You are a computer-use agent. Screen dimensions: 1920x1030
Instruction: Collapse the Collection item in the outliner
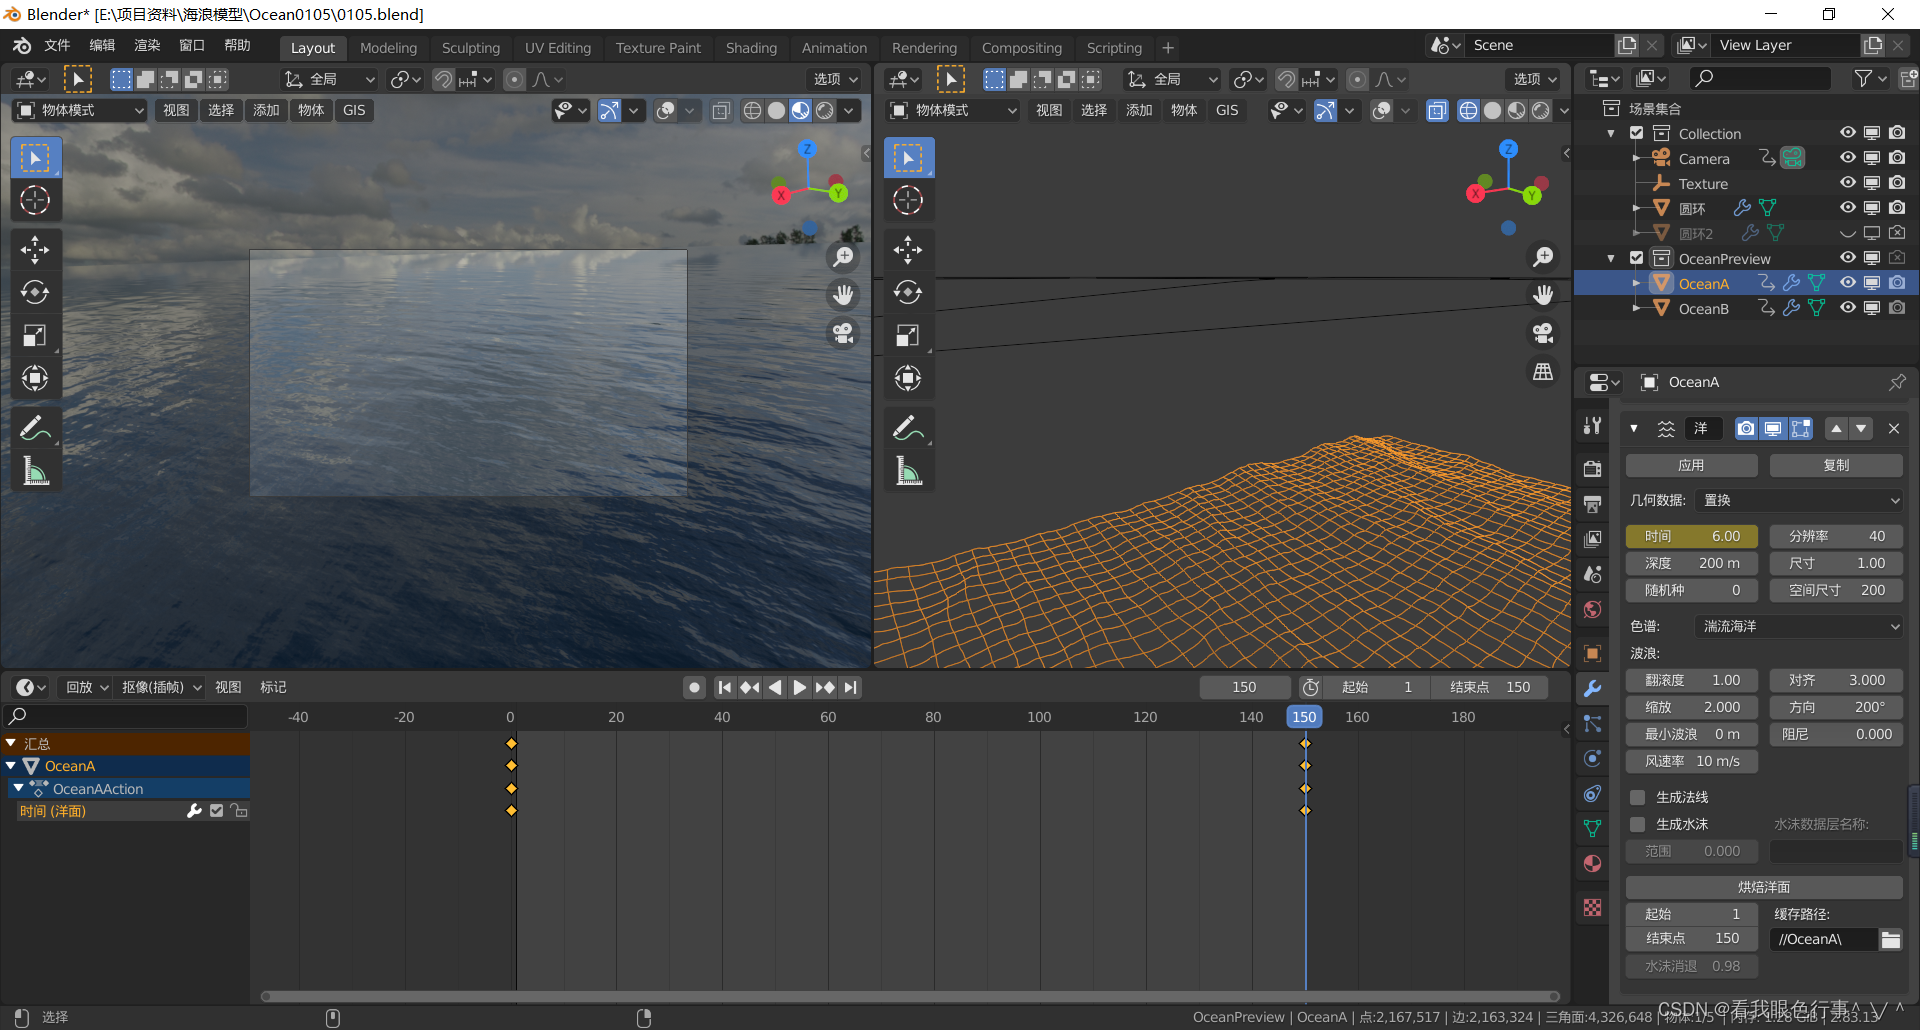tap(1611, 132)
